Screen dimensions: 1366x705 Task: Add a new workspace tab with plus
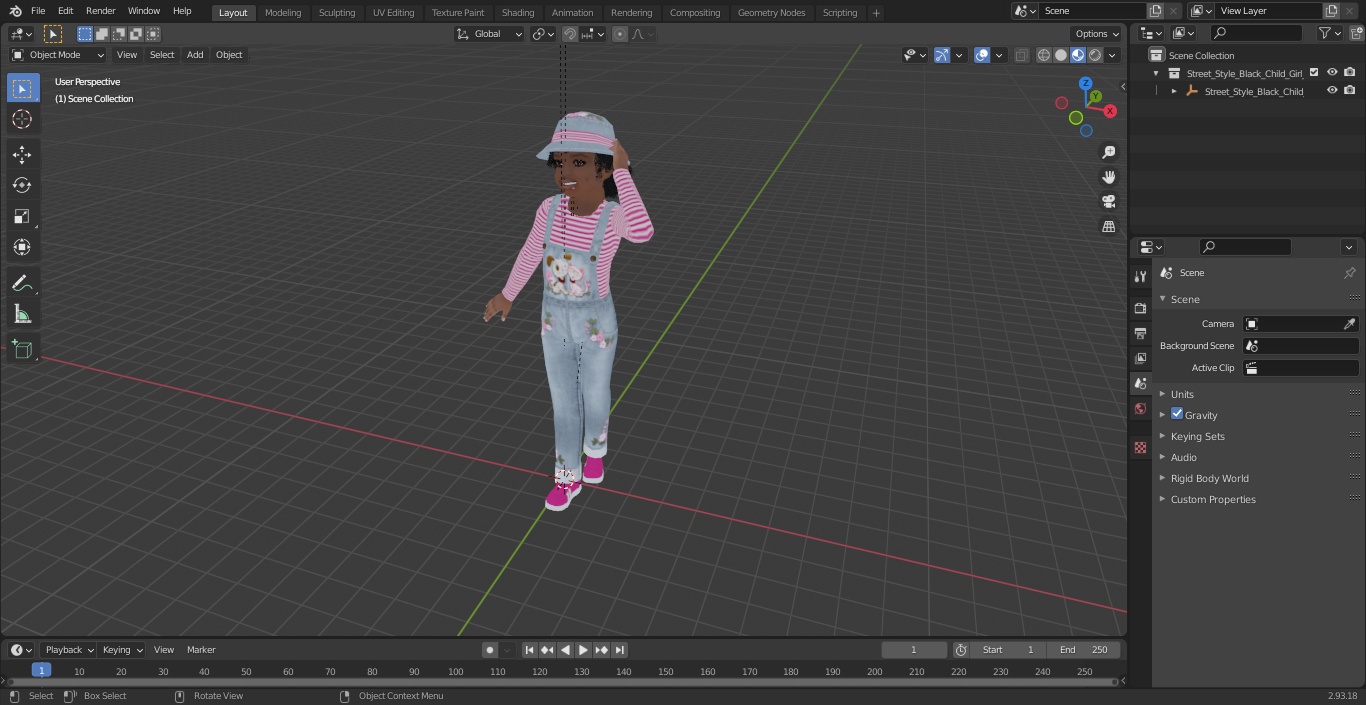[876, 13]
